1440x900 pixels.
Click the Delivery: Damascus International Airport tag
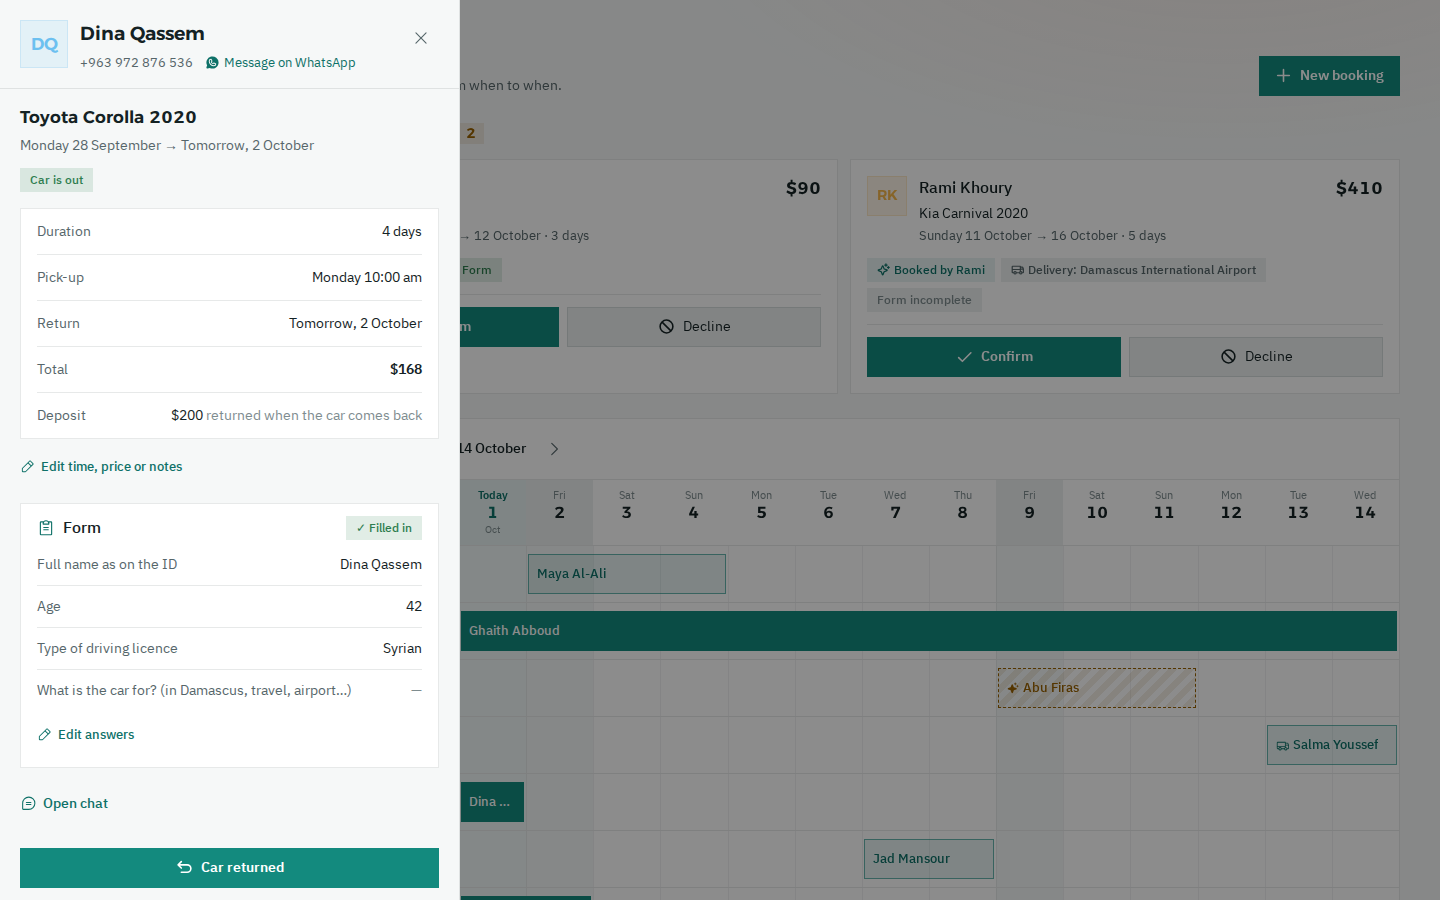pyautogui.click(x=1133, y=270)
